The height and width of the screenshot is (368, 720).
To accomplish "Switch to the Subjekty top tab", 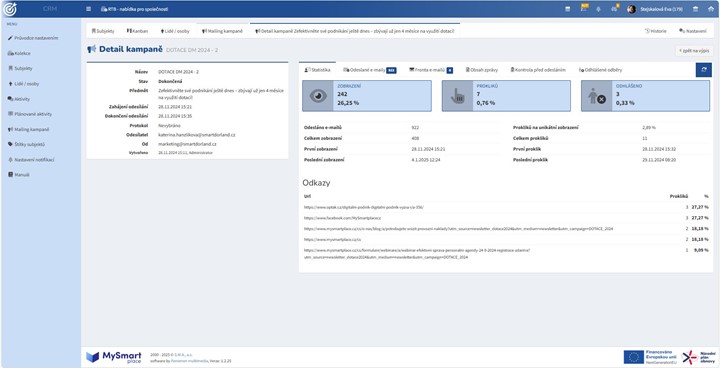I will (x=103, y=31).
